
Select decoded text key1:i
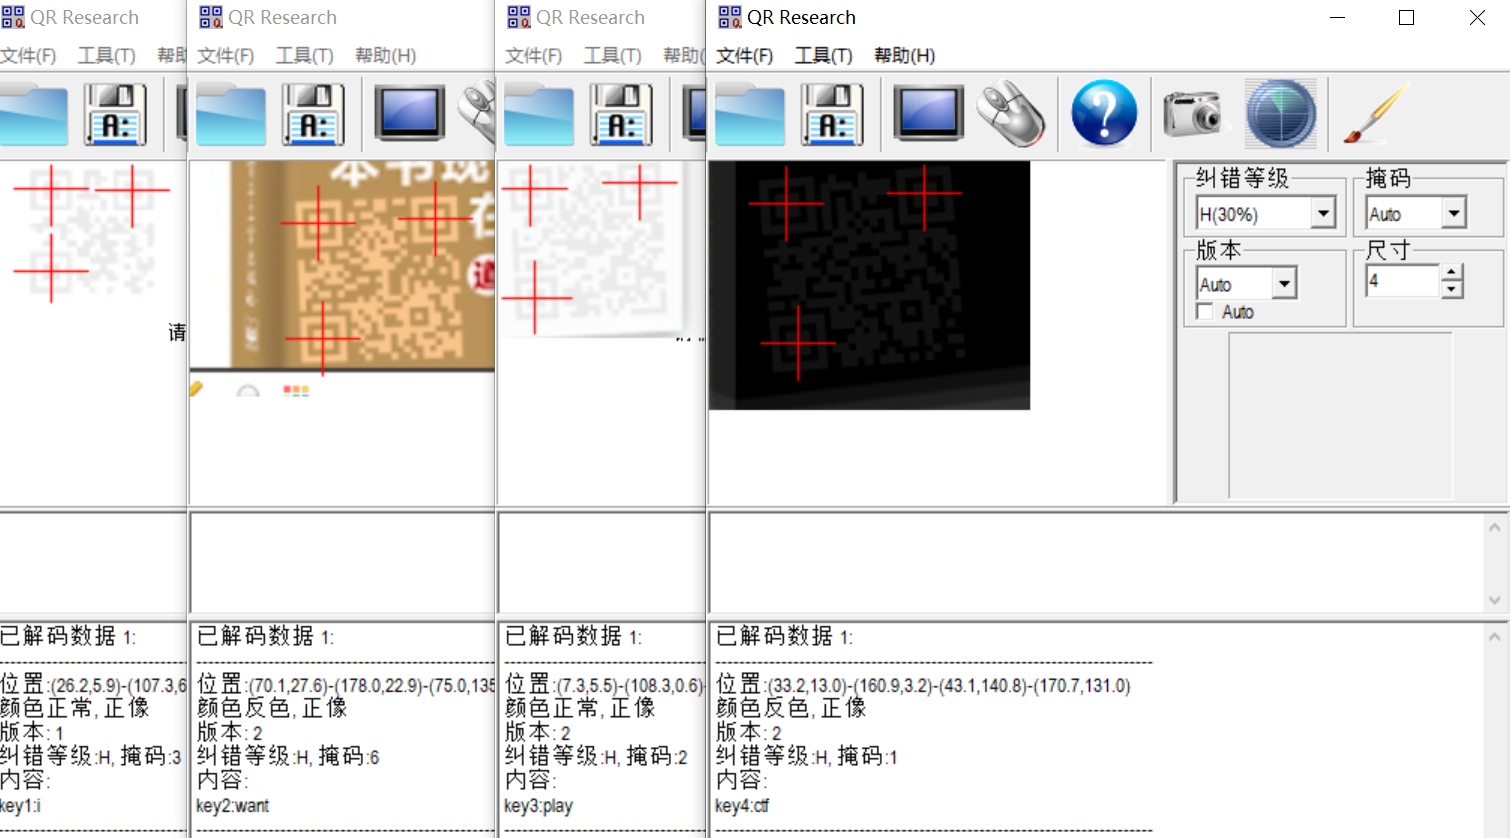(20, 806)
